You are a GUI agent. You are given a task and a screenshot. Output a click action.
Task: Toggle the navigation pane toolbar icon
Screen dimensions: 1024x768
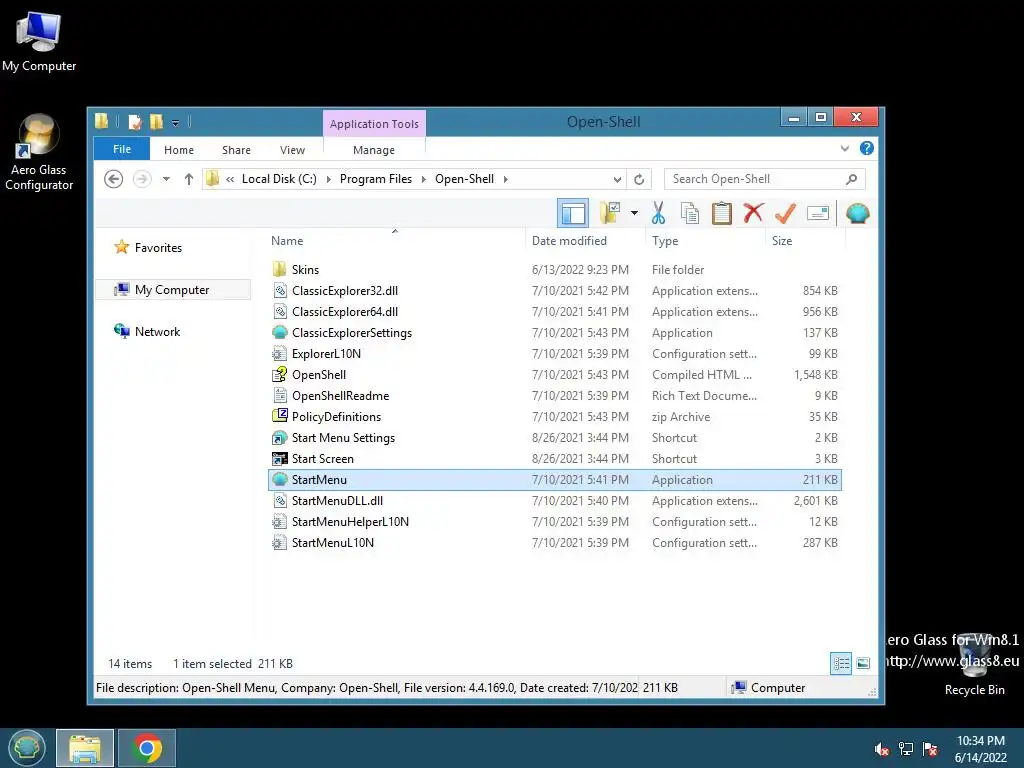click(573, 213)
